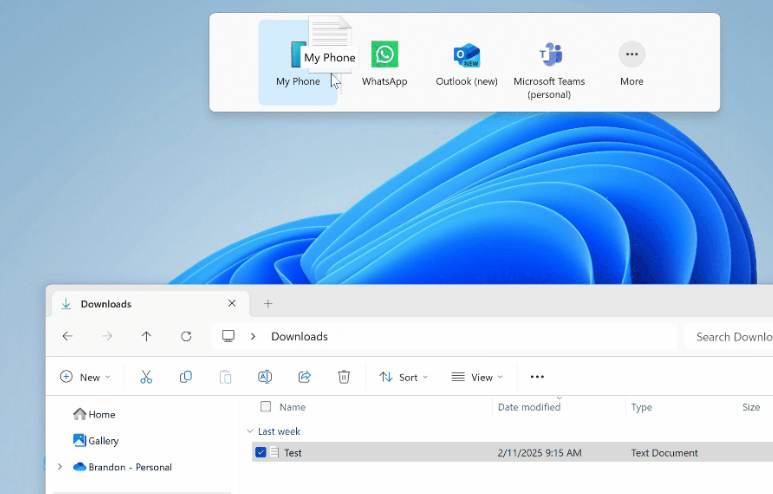Screen dimensions: 773x494
Task: Open the View dropdown
Action: click(x=477, y=377)
